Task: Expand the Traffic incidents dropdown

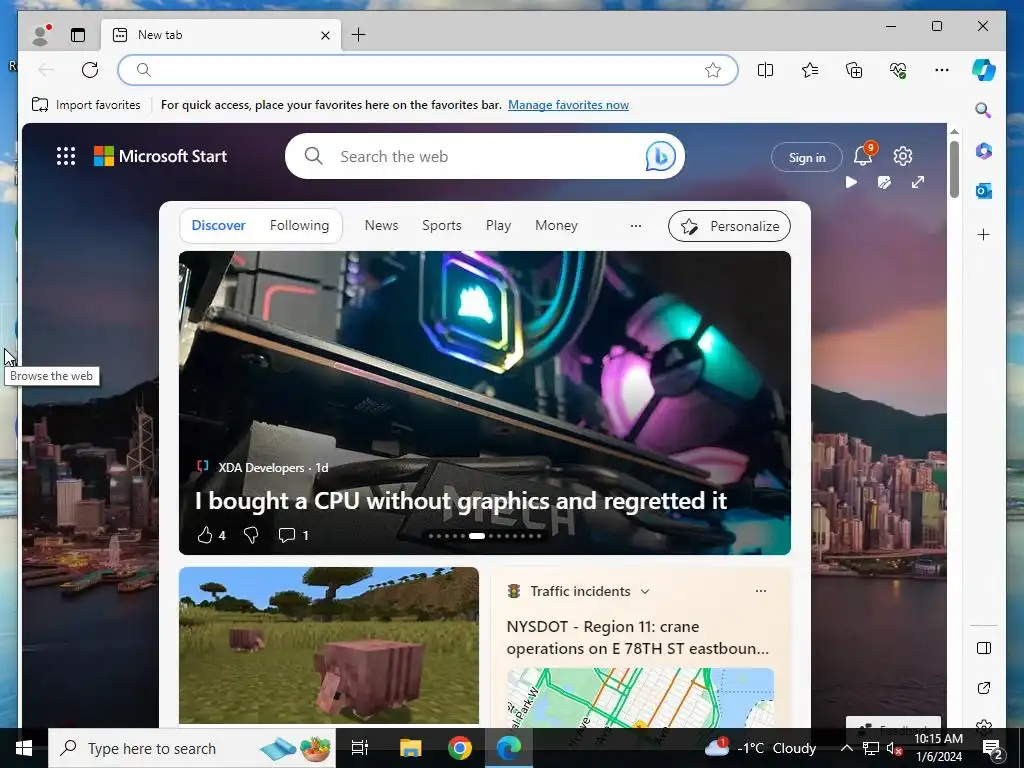Action: click(645, 591)
